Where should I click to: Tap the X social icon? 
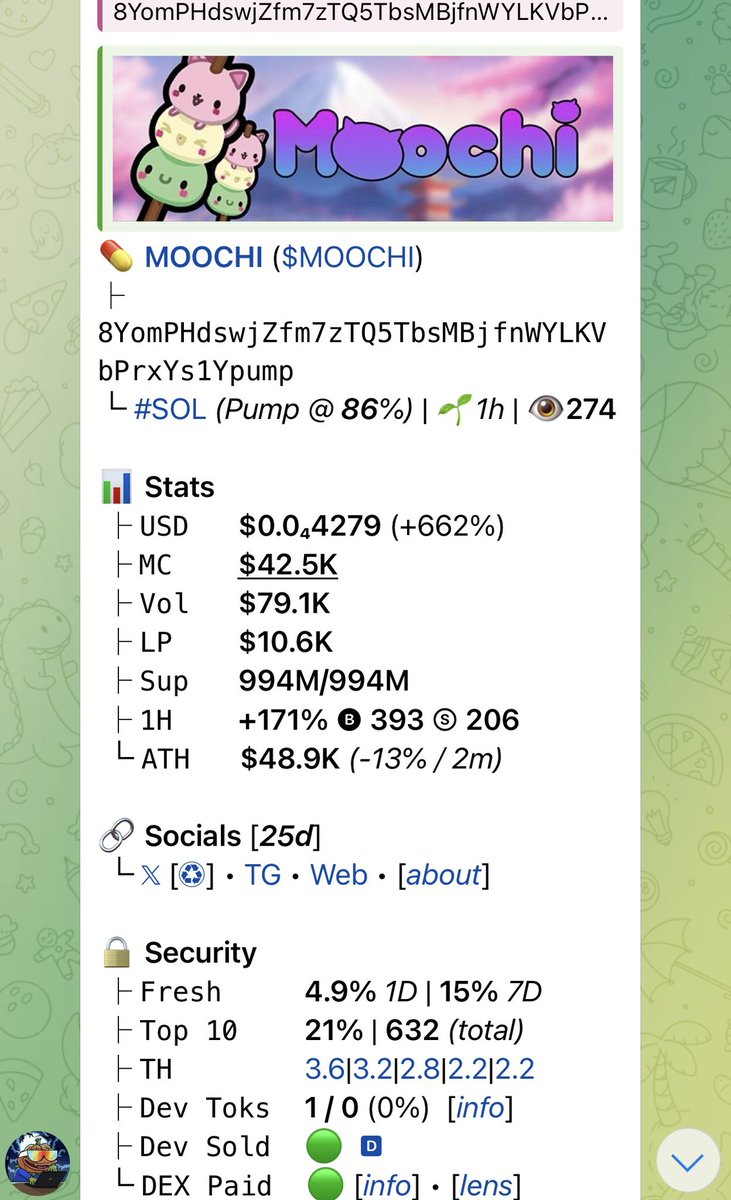150,875
